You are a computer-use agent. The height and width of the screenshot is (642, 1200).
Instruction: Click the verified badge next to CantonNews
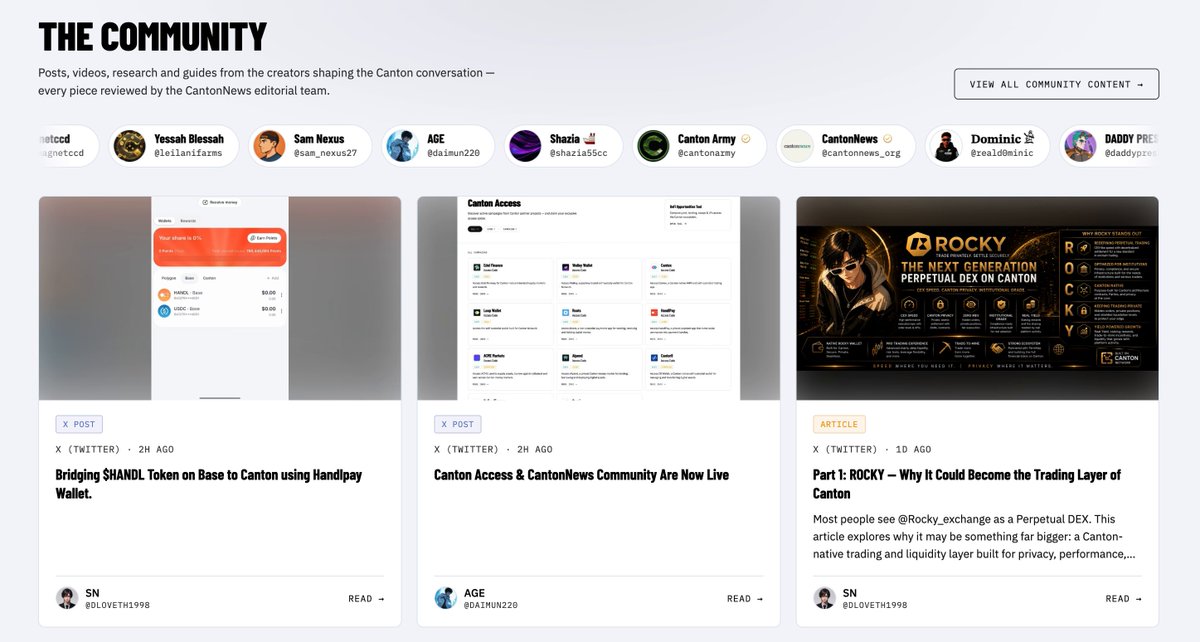[887, 139]
